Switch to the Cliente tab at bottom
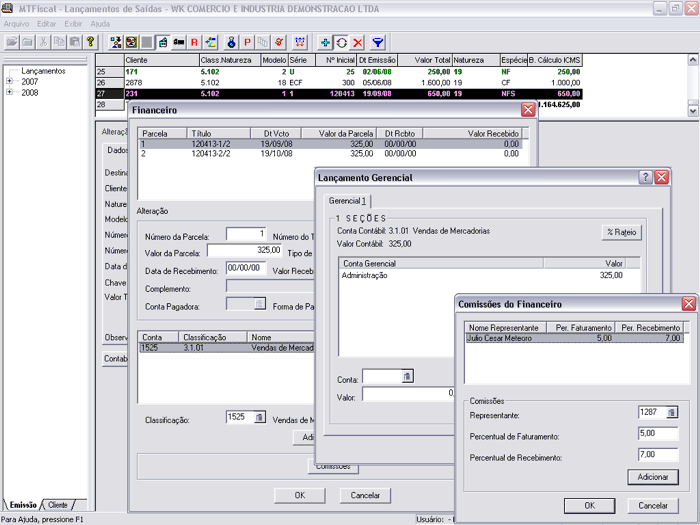This screenshot has width=700, height=525. pyautogui.click(x=58, y=505)
